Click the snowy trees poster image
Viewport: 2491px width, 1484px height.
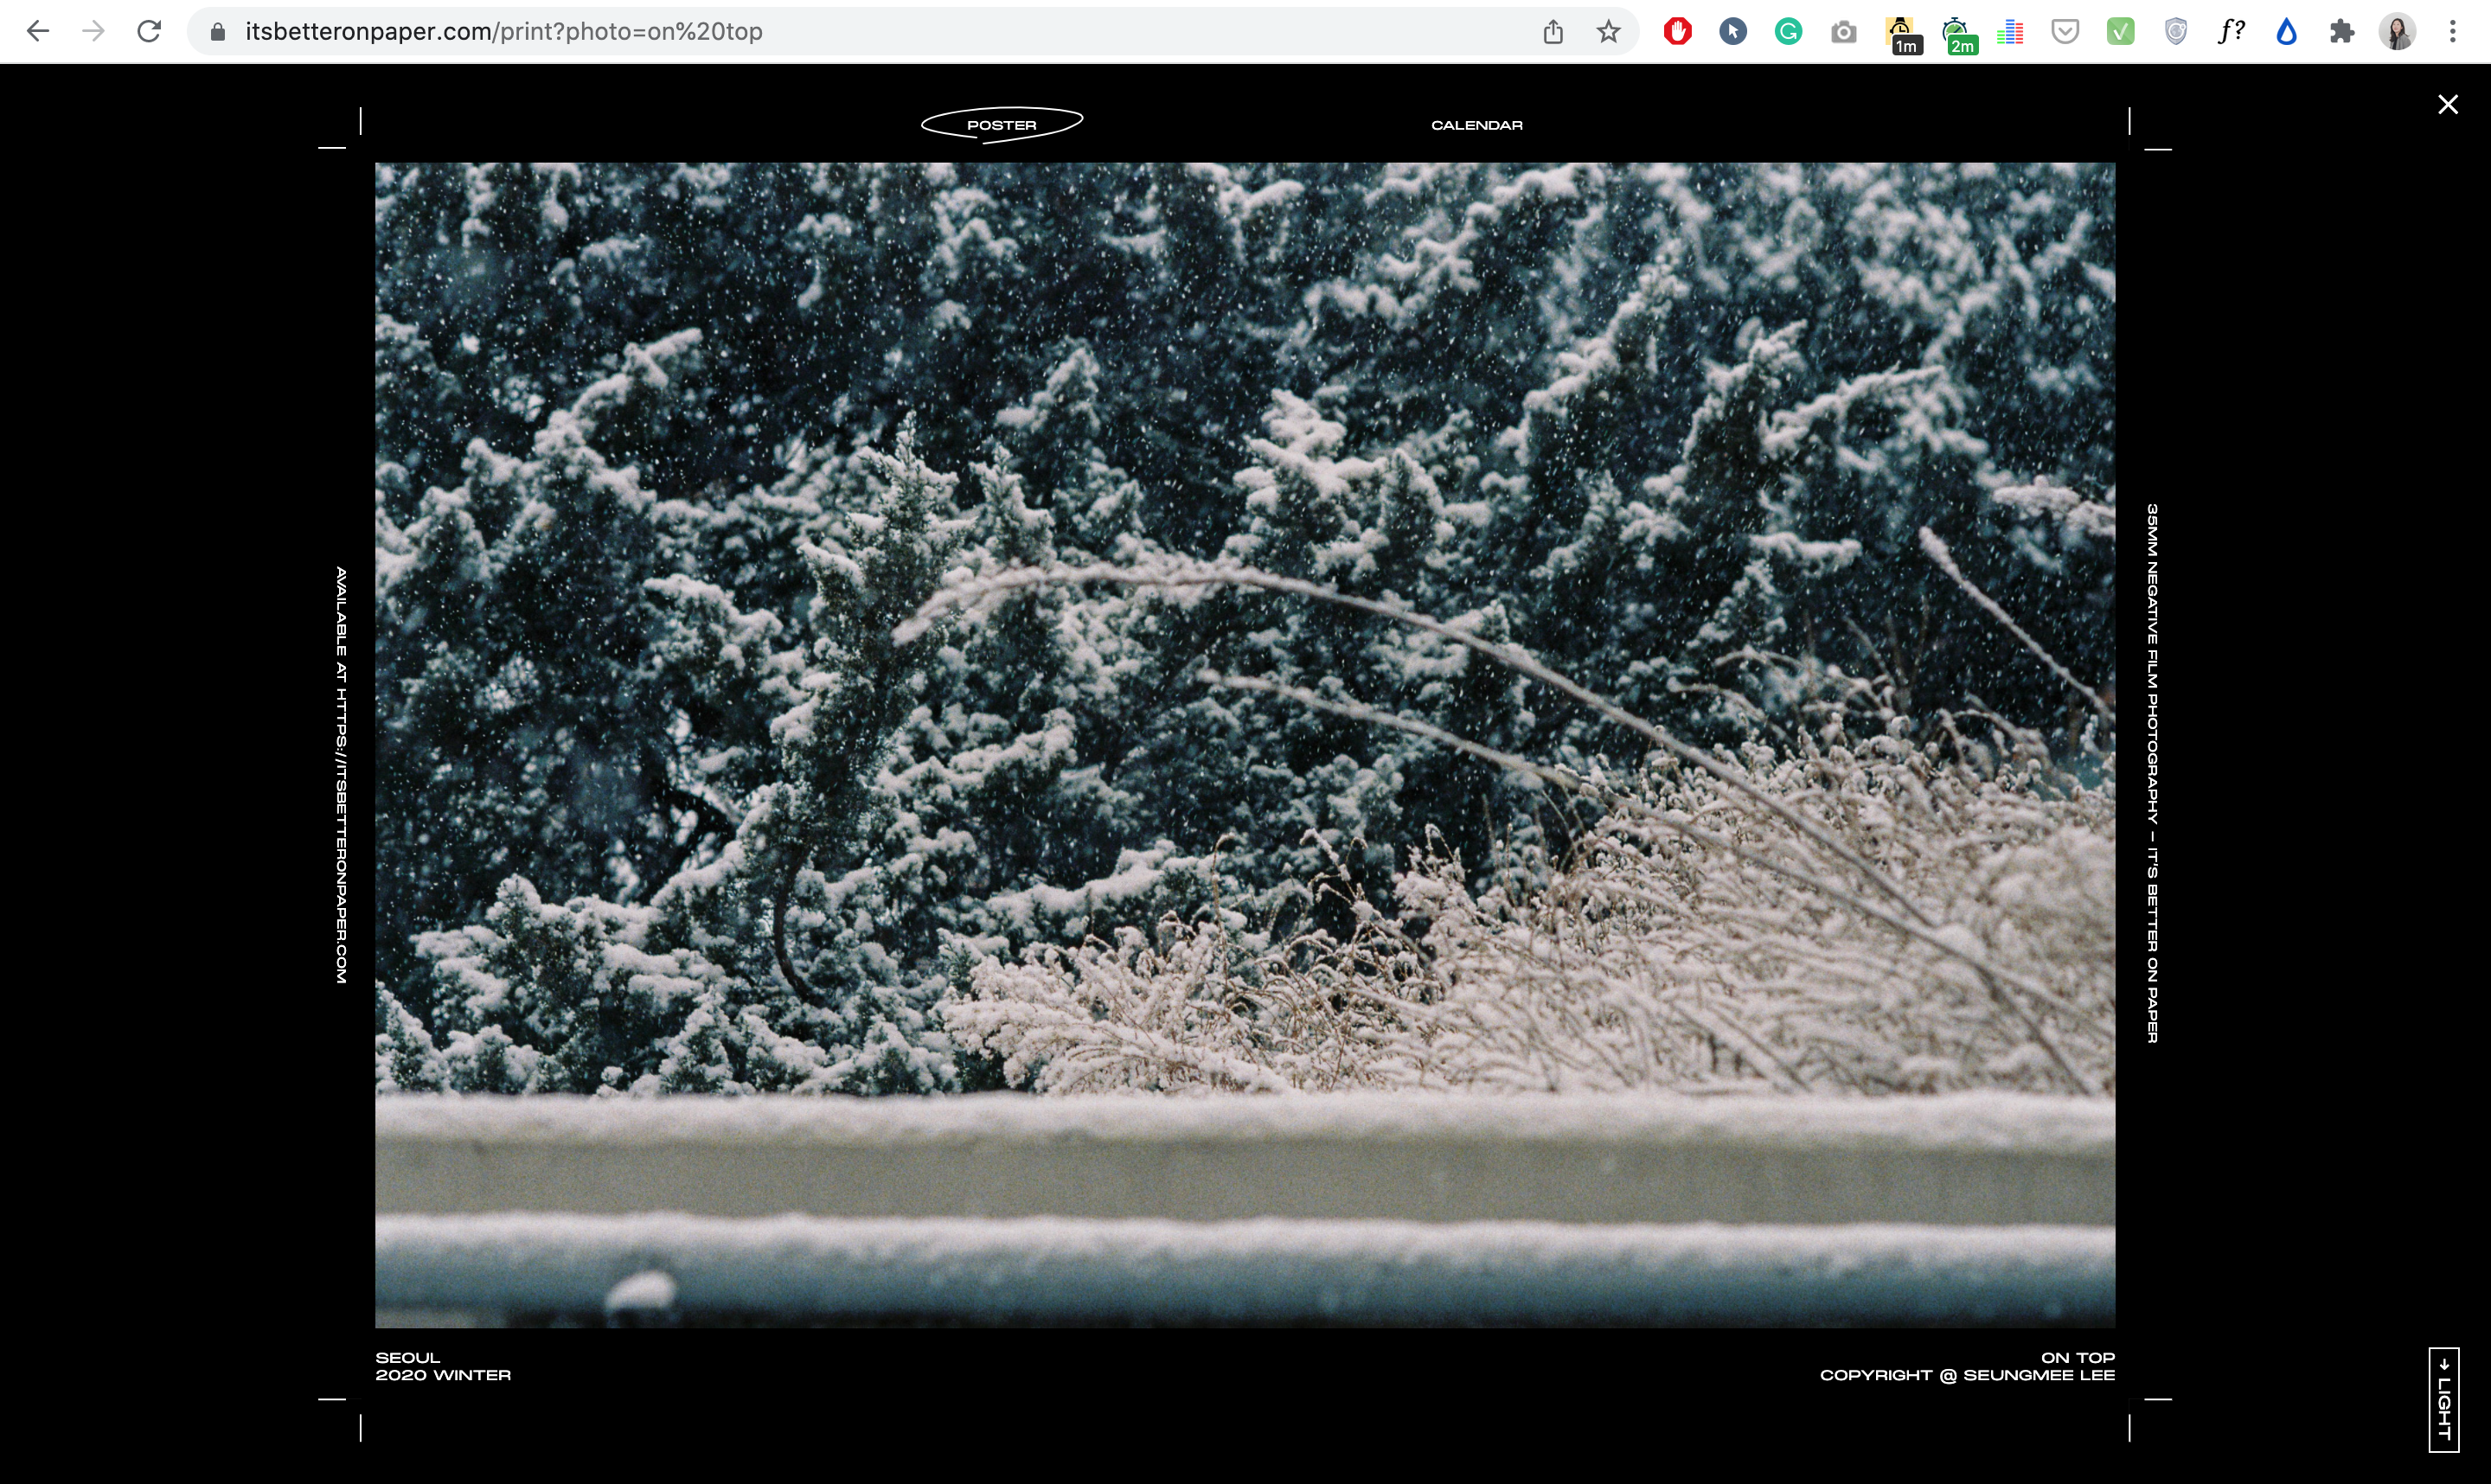pos(1244,744)
